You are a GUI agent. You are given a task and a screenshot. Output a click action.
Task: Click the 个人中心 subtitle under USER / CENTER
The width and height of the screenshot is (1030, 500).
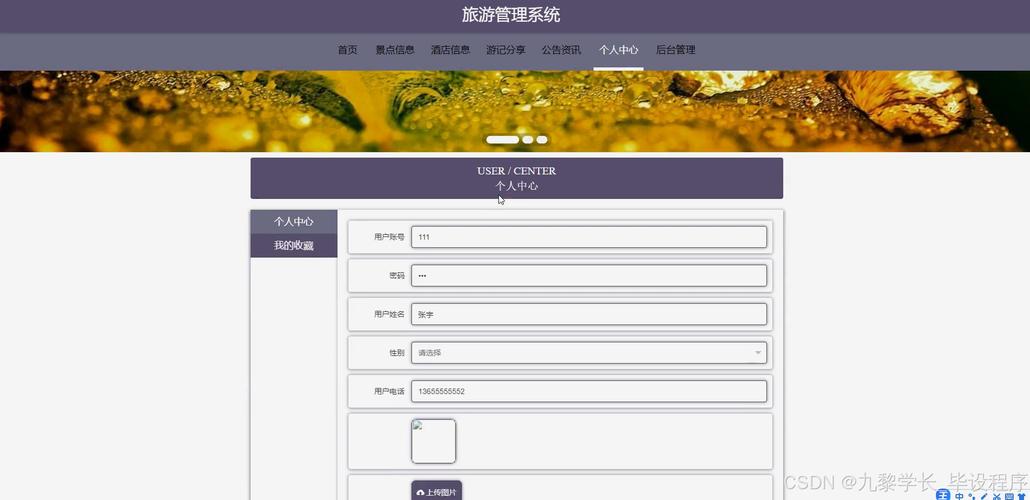pos(516,186)
